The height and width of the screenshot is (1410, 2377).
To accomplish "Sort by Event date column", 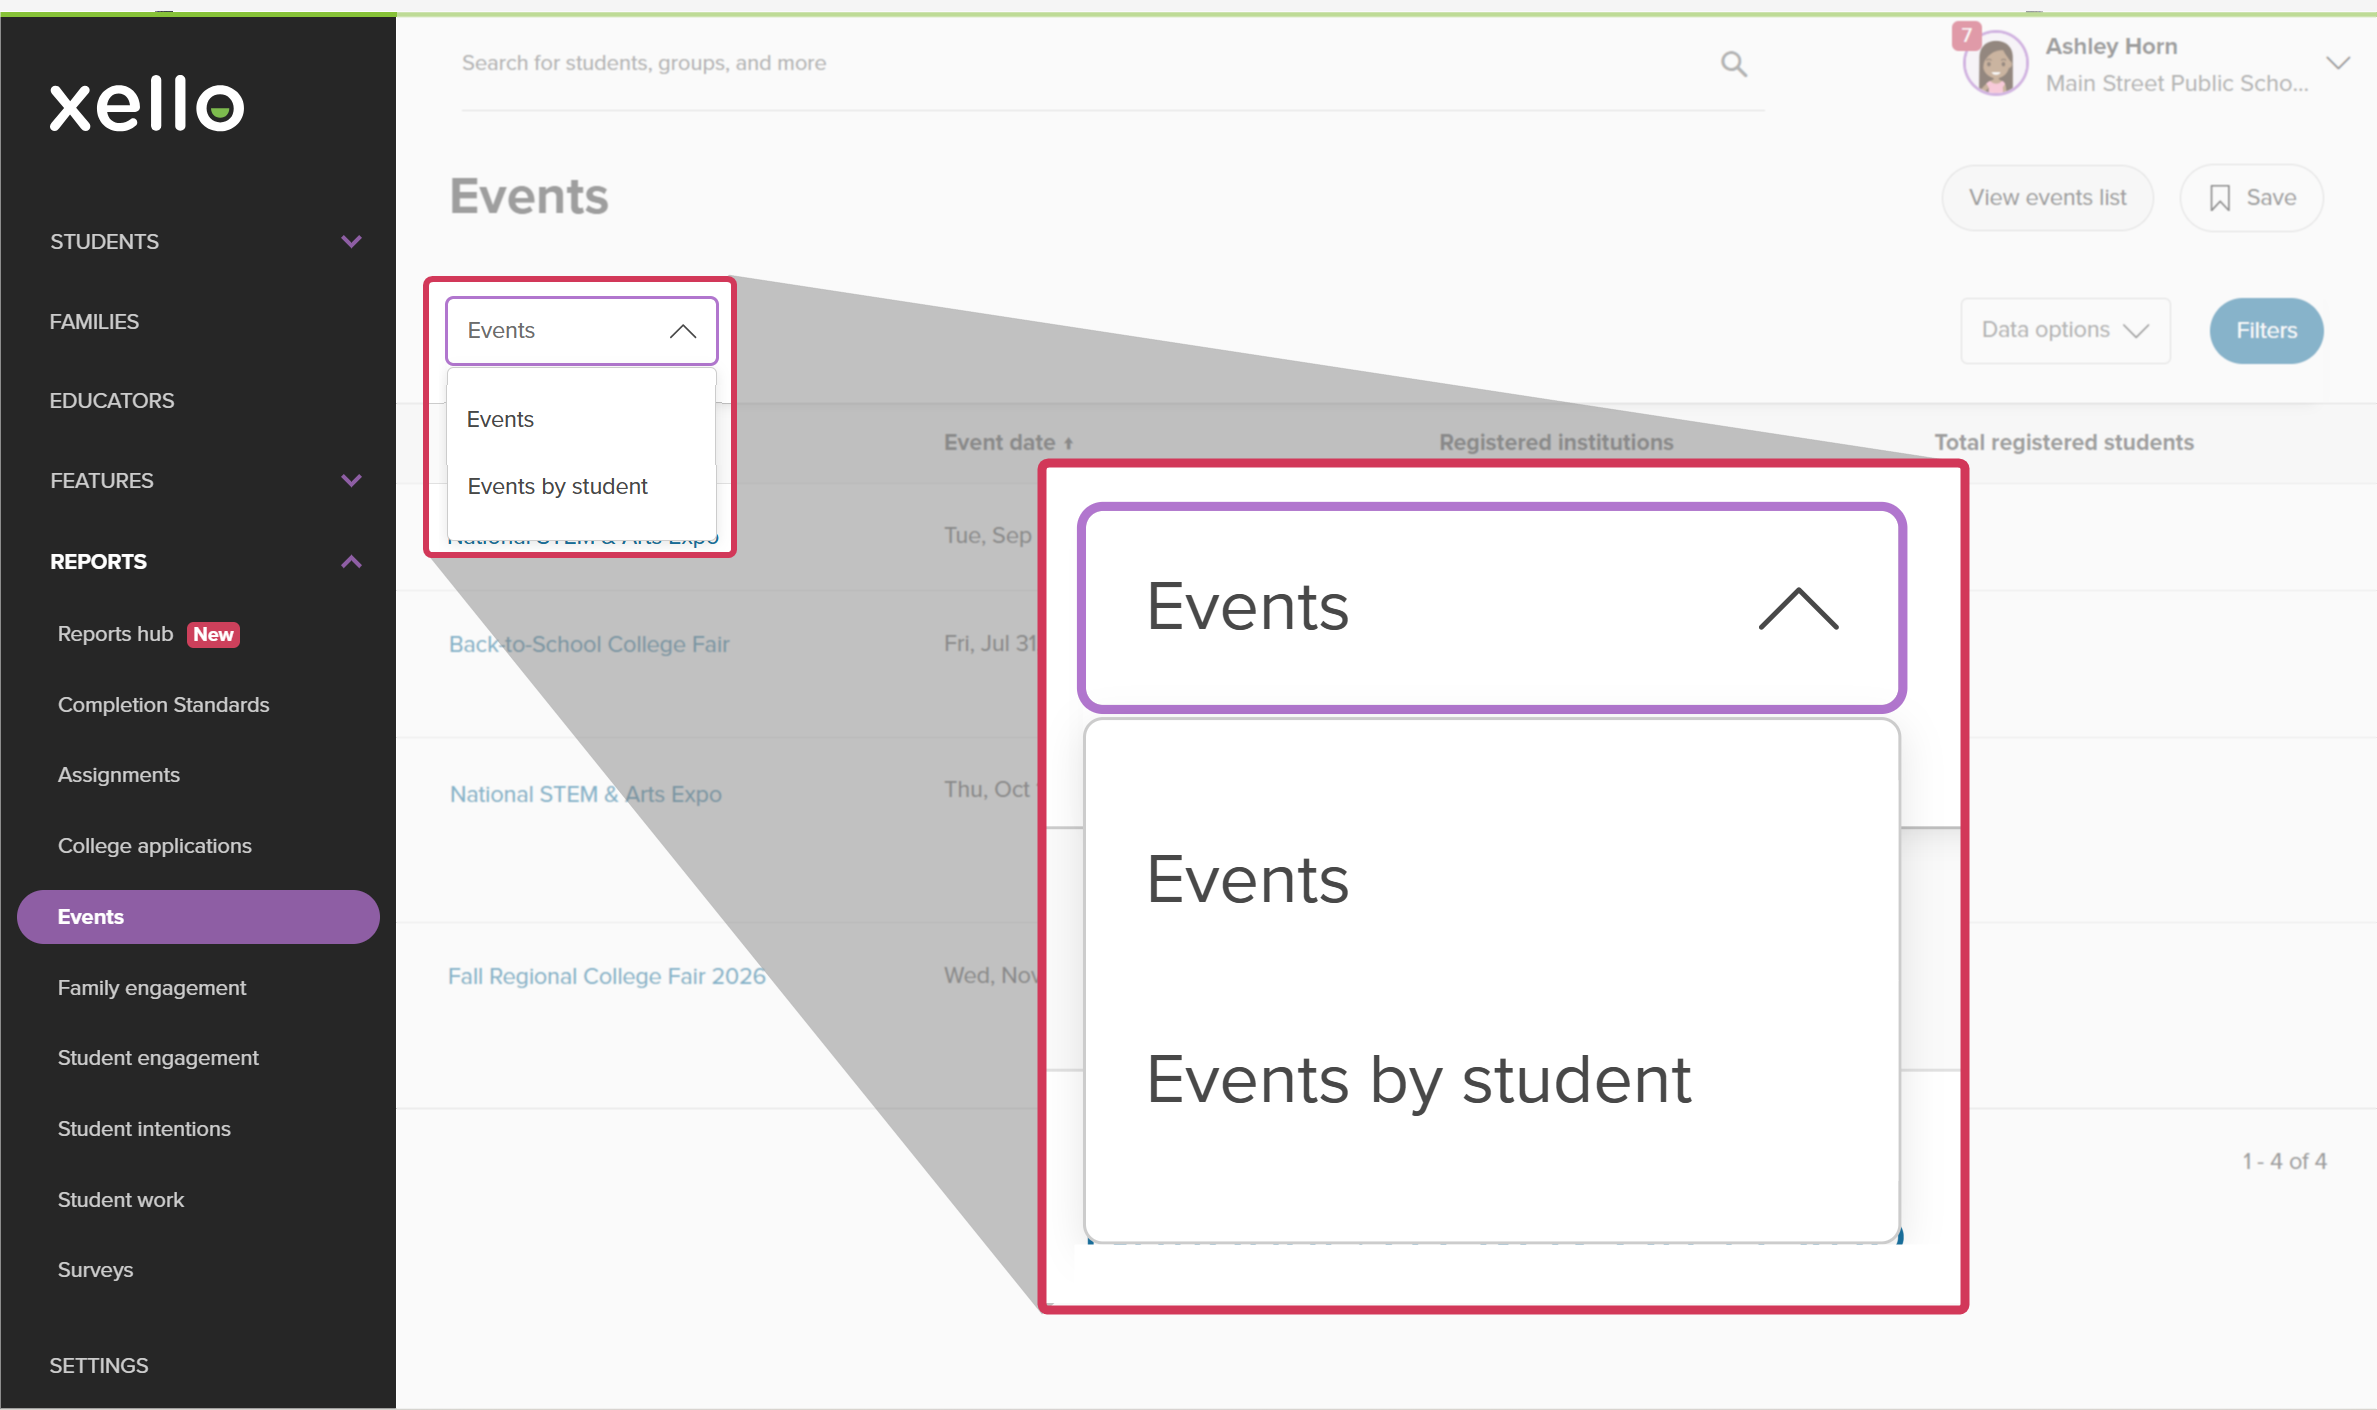I will 1008,442.
